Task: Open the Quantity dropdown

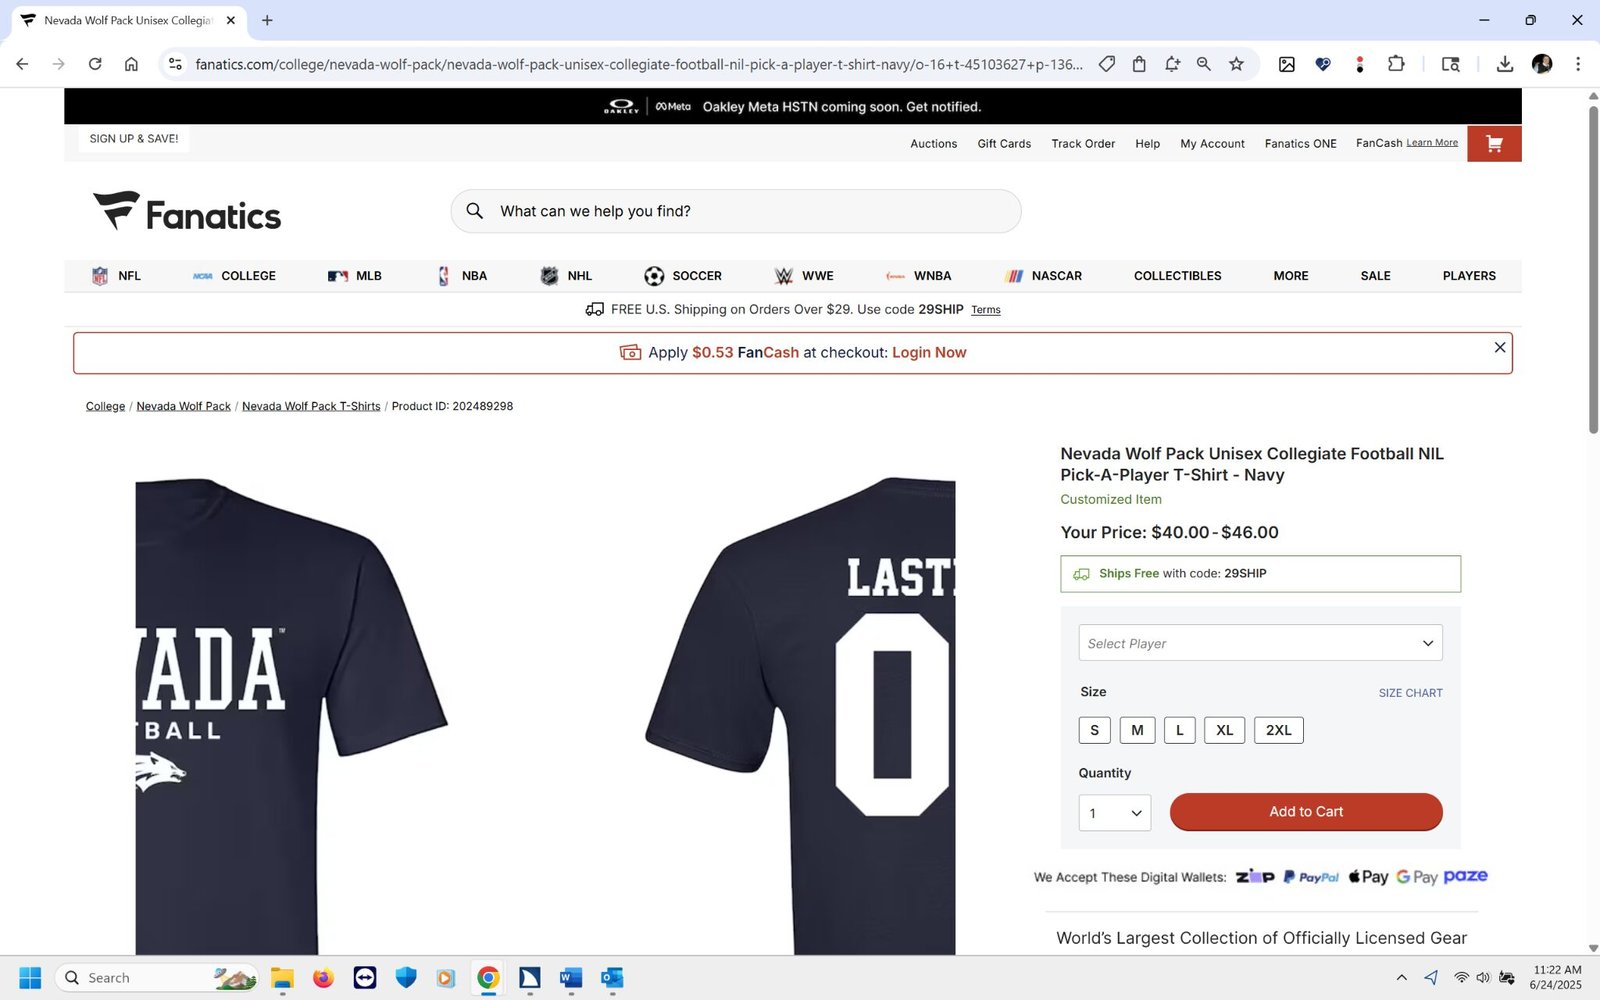Action: [x=1114, y=813]
